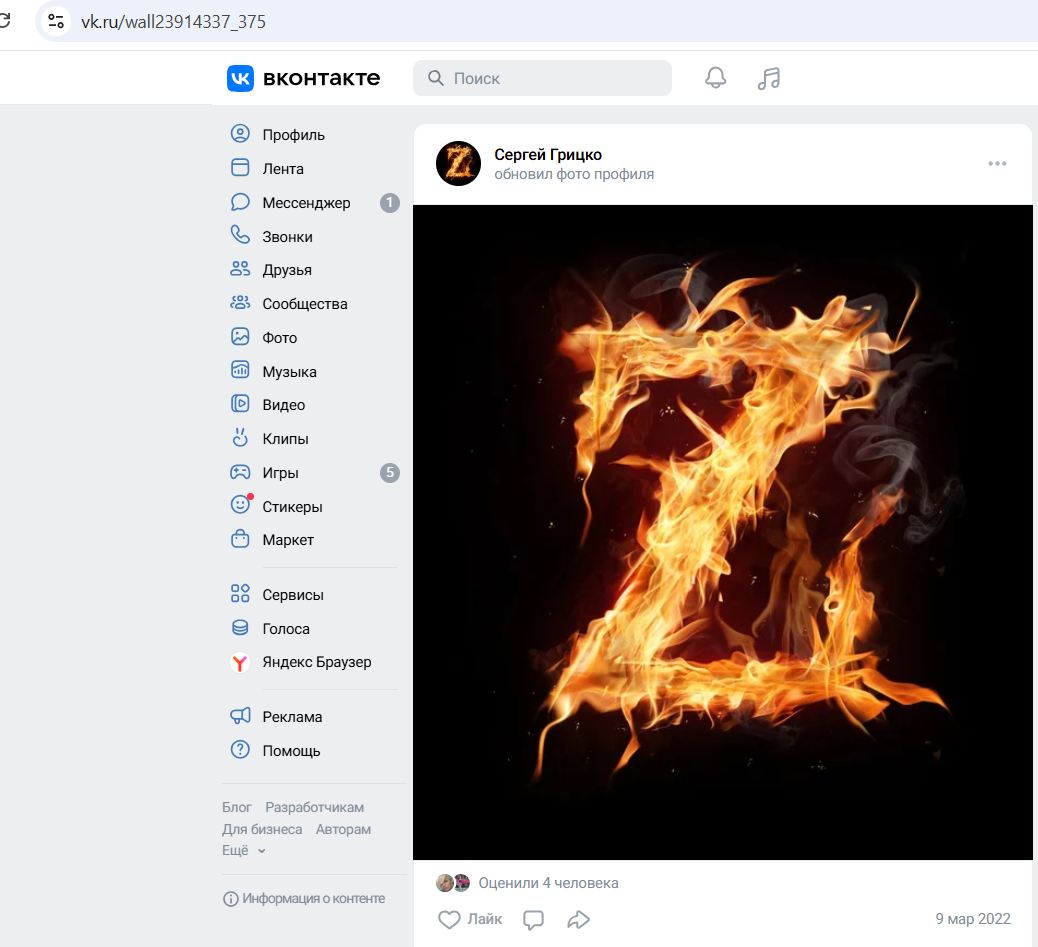Click the VK logo icon
This screenshot has height=947, width=1038.
tap(240, 78)
